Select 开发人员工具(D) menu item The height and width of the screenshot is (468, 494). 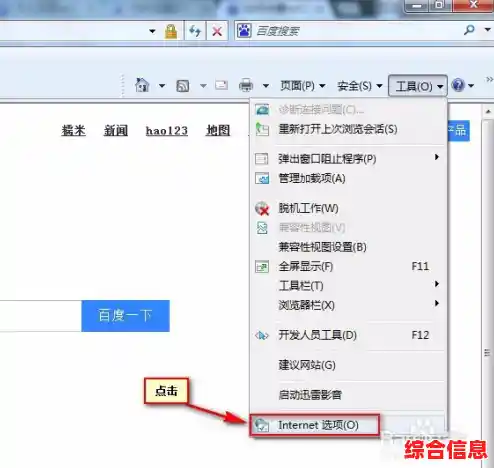click(x=348, y=335)
